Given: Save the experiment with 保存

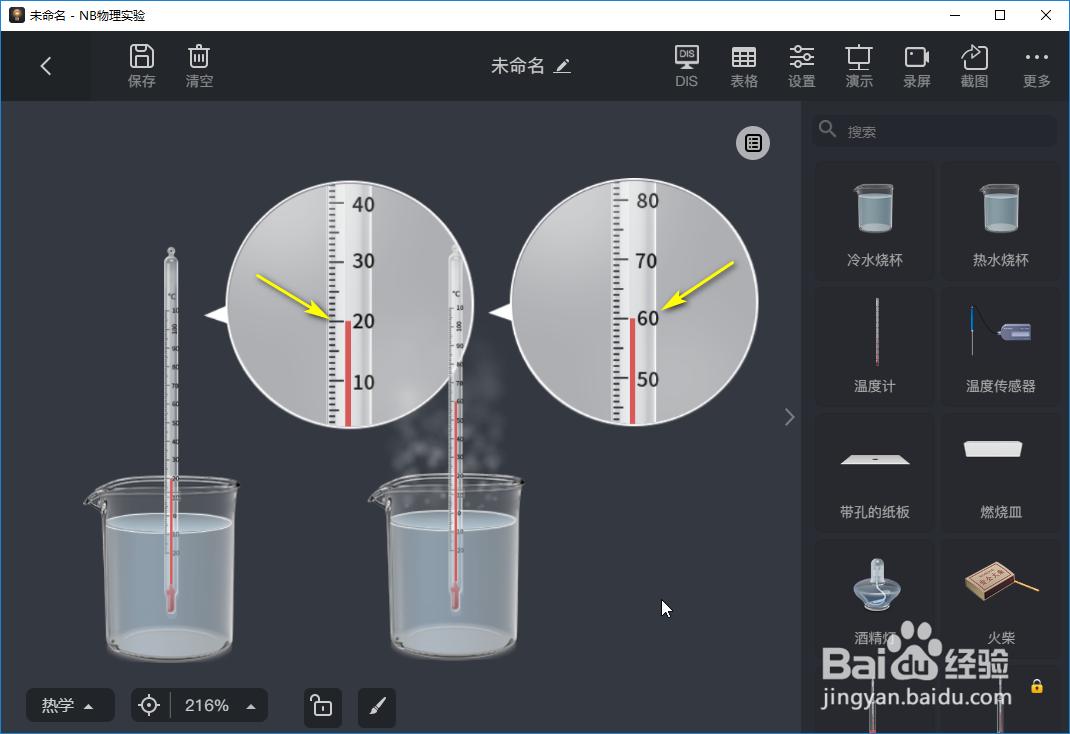Looking at the screenshot, I should tap(142, 66).
